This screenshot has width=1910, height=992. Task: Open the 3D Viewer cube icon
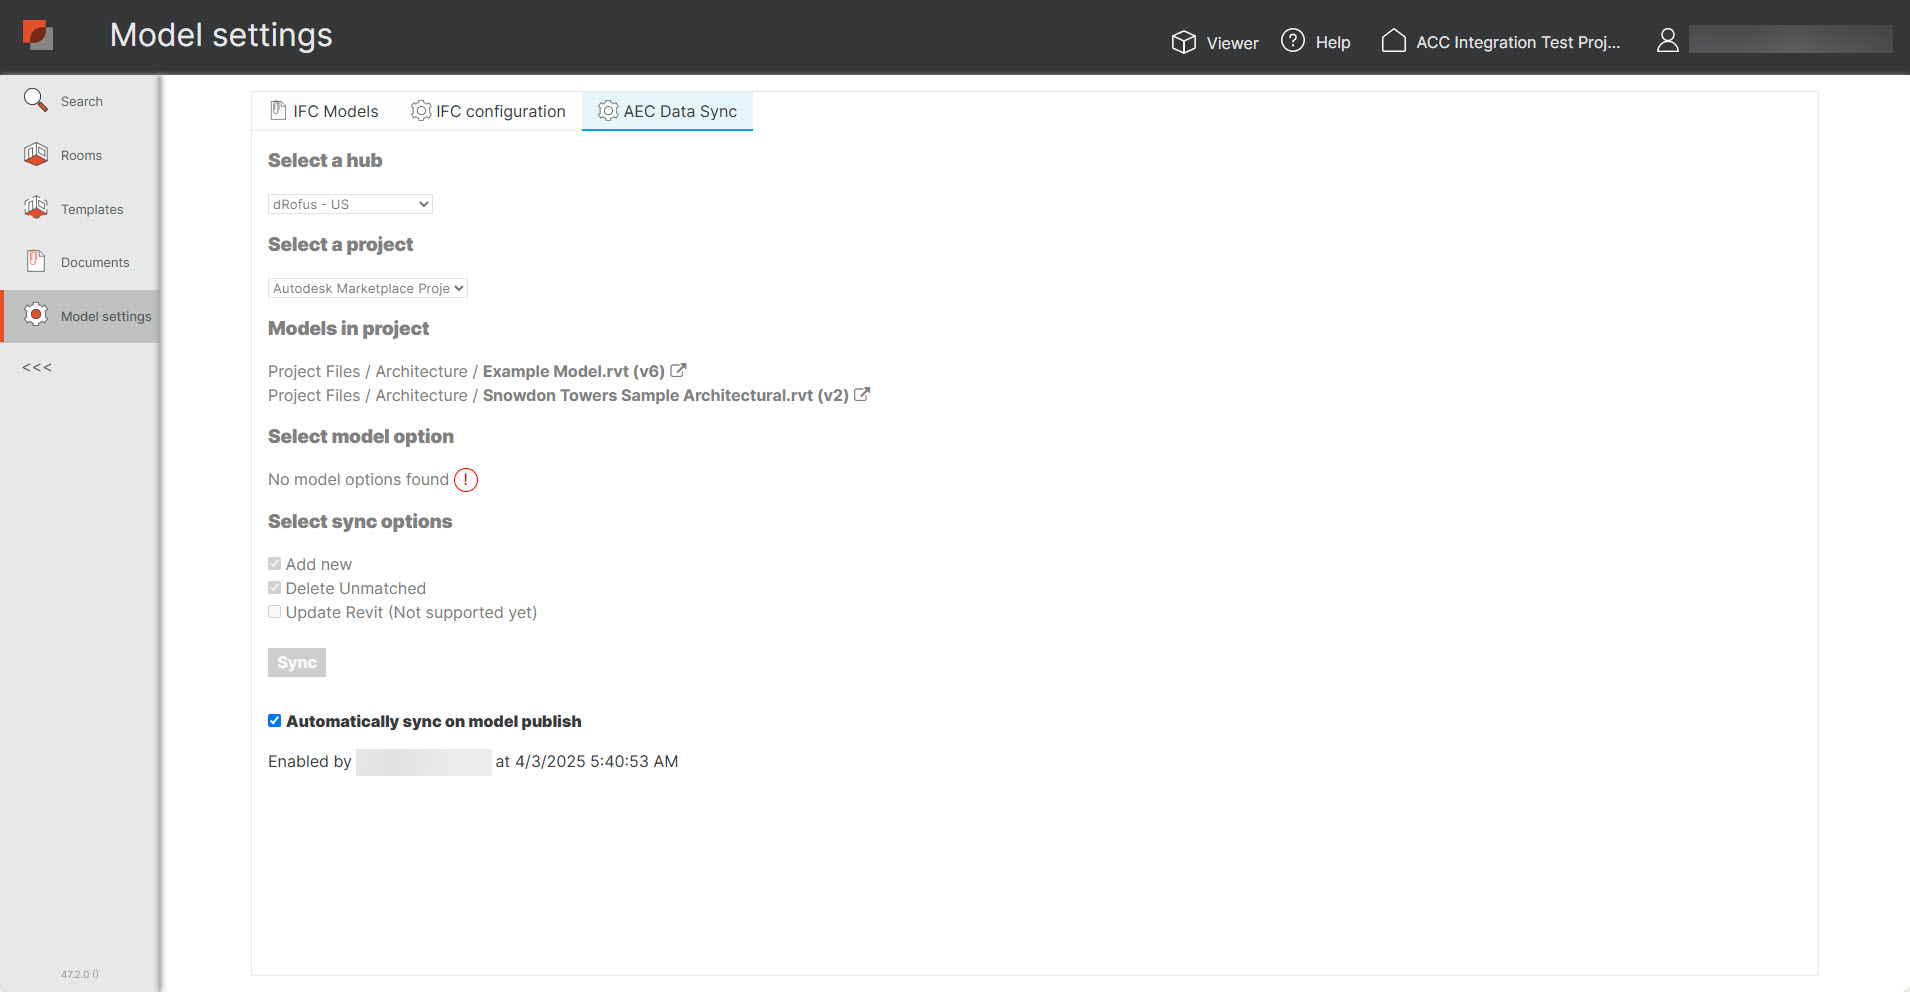point(1183,42)
